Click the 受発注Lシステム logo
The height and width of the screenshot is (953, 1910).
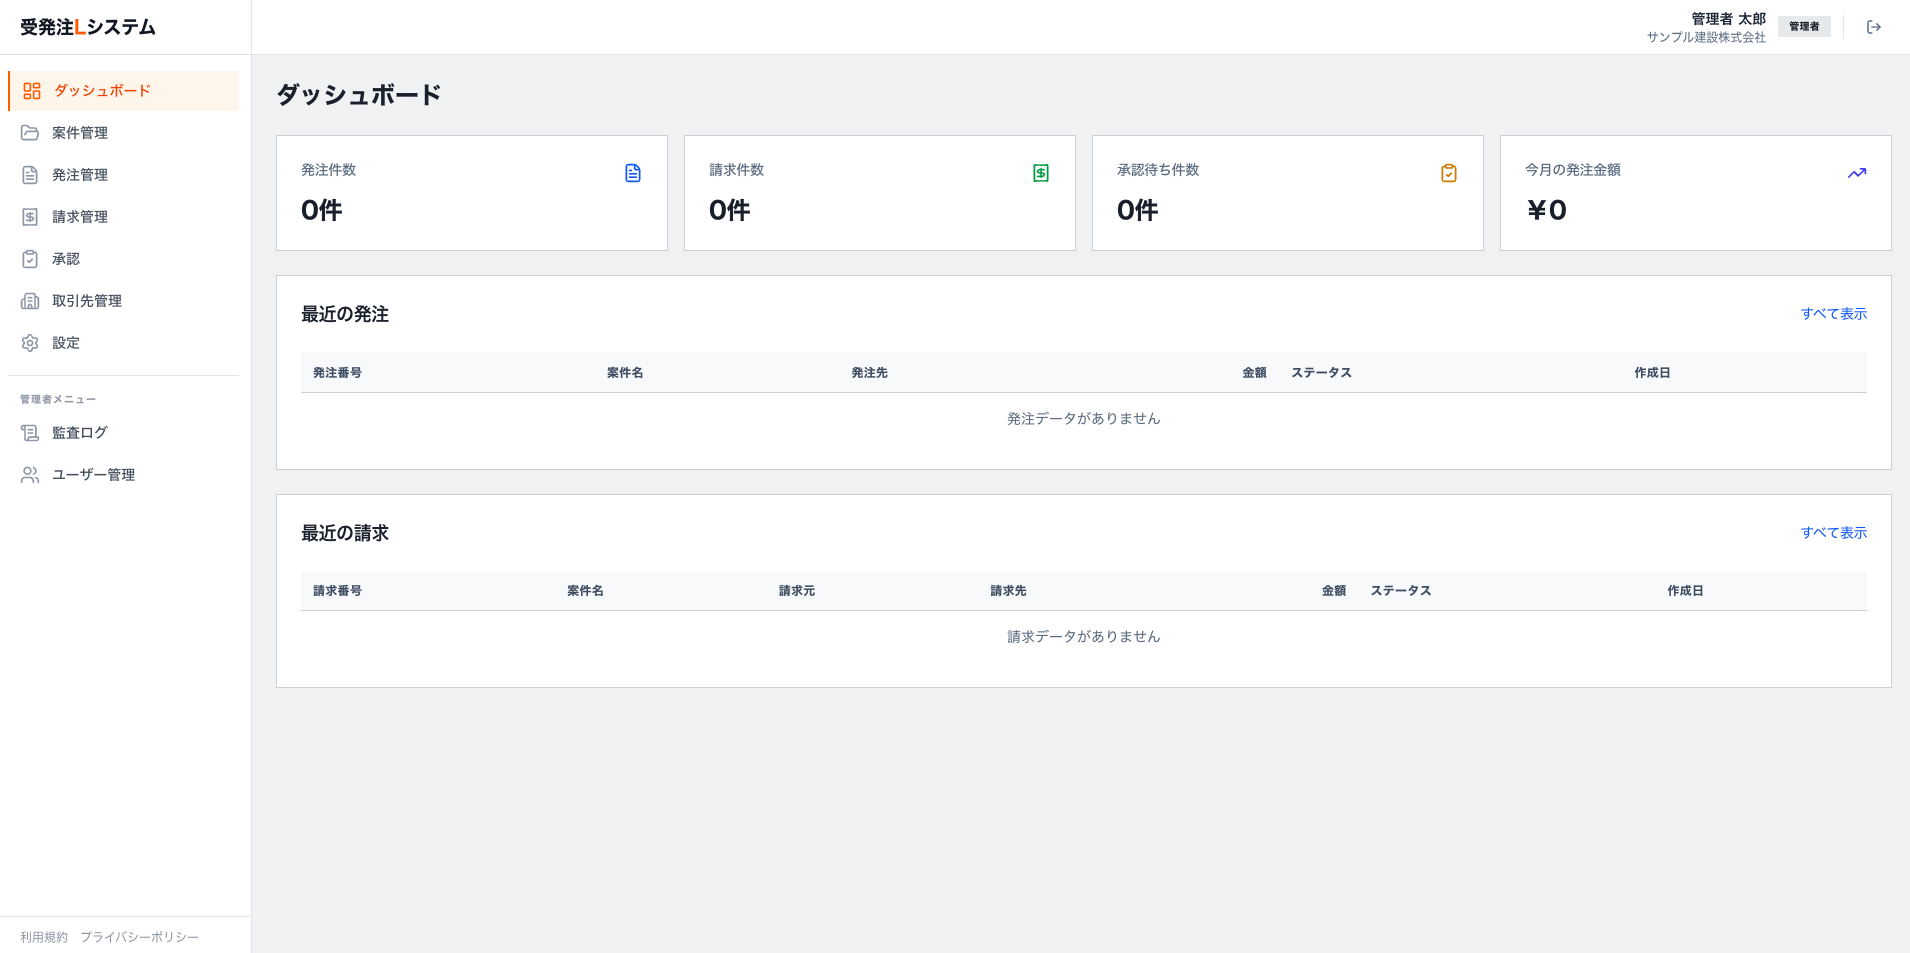click(88, 27)
